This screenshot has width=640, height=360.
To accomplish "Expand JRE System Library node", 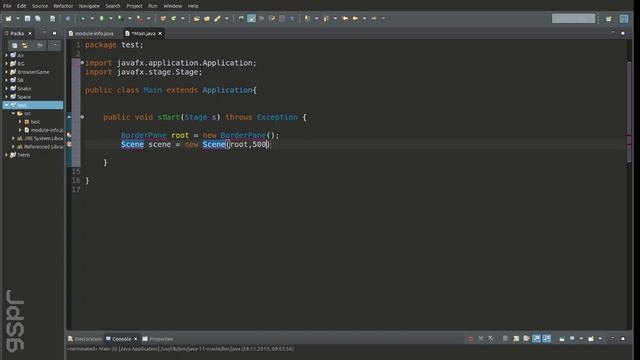I will 13,138.
